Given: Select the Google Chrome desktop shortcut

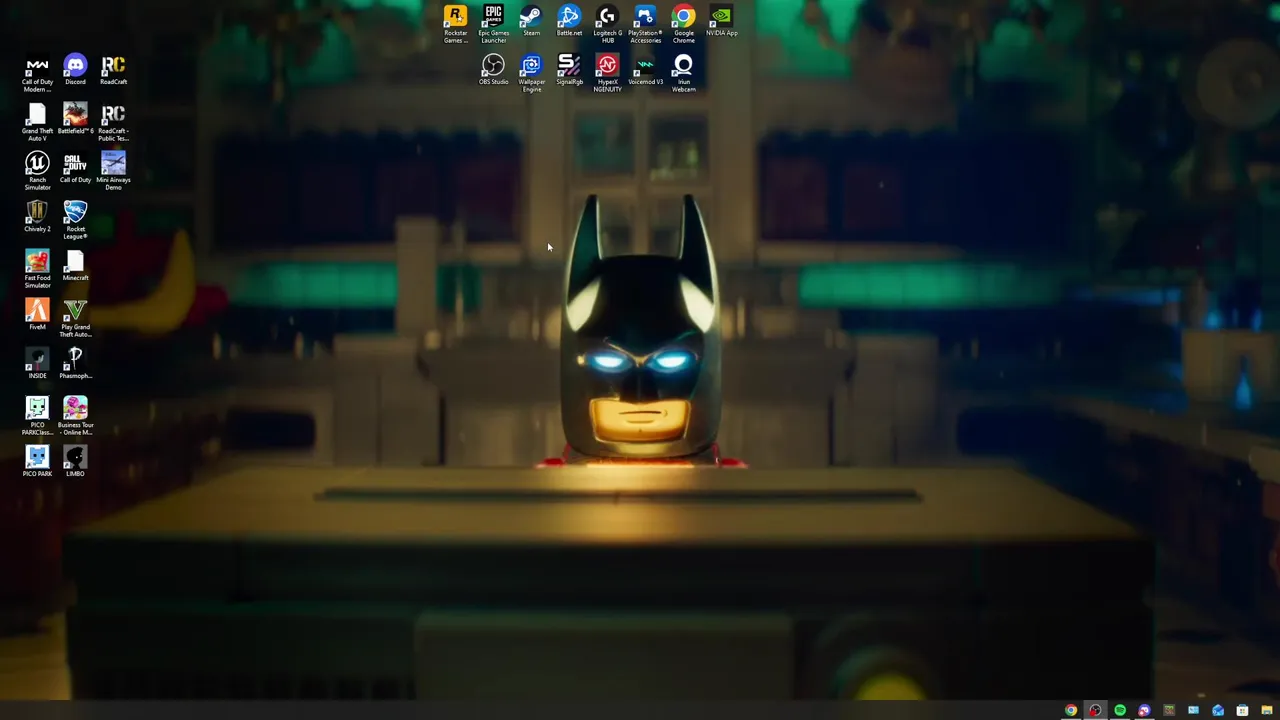Looking at the screenshot, I should [x=683, y=24].
